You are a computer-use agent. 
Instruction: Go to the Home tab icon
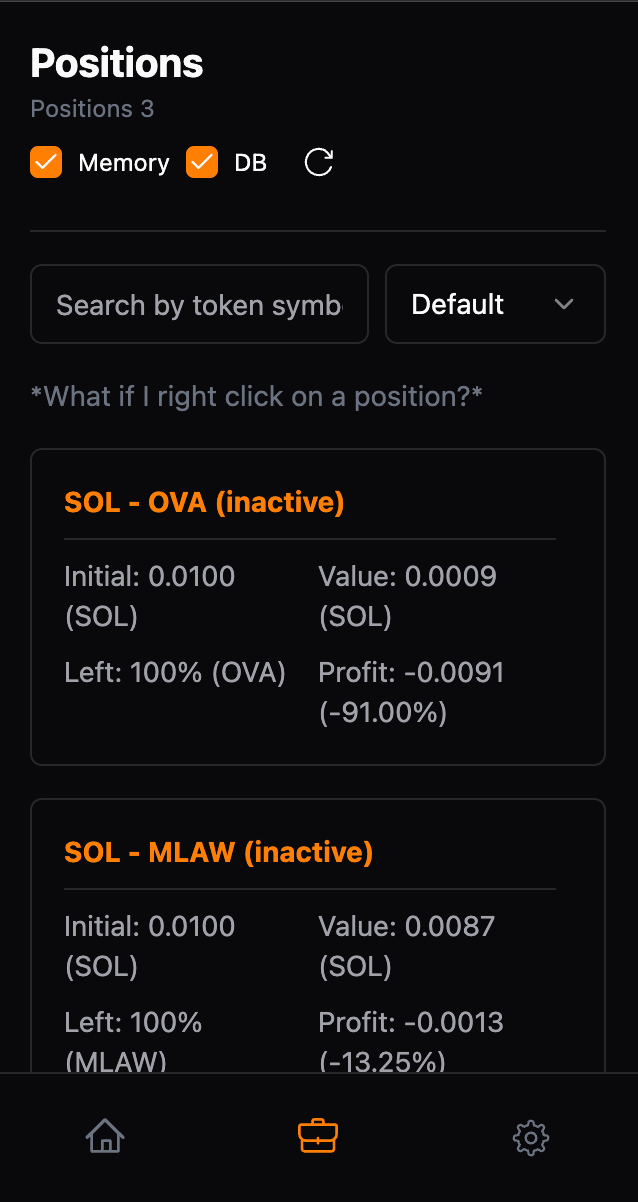105,1136
